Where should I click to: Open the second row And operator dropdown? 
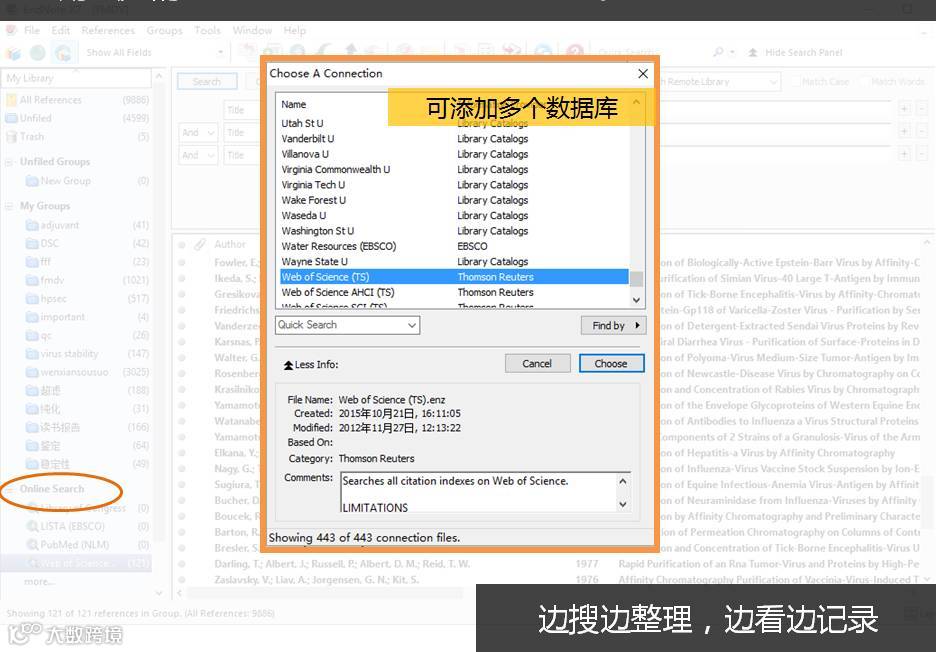tap(199, 133)
